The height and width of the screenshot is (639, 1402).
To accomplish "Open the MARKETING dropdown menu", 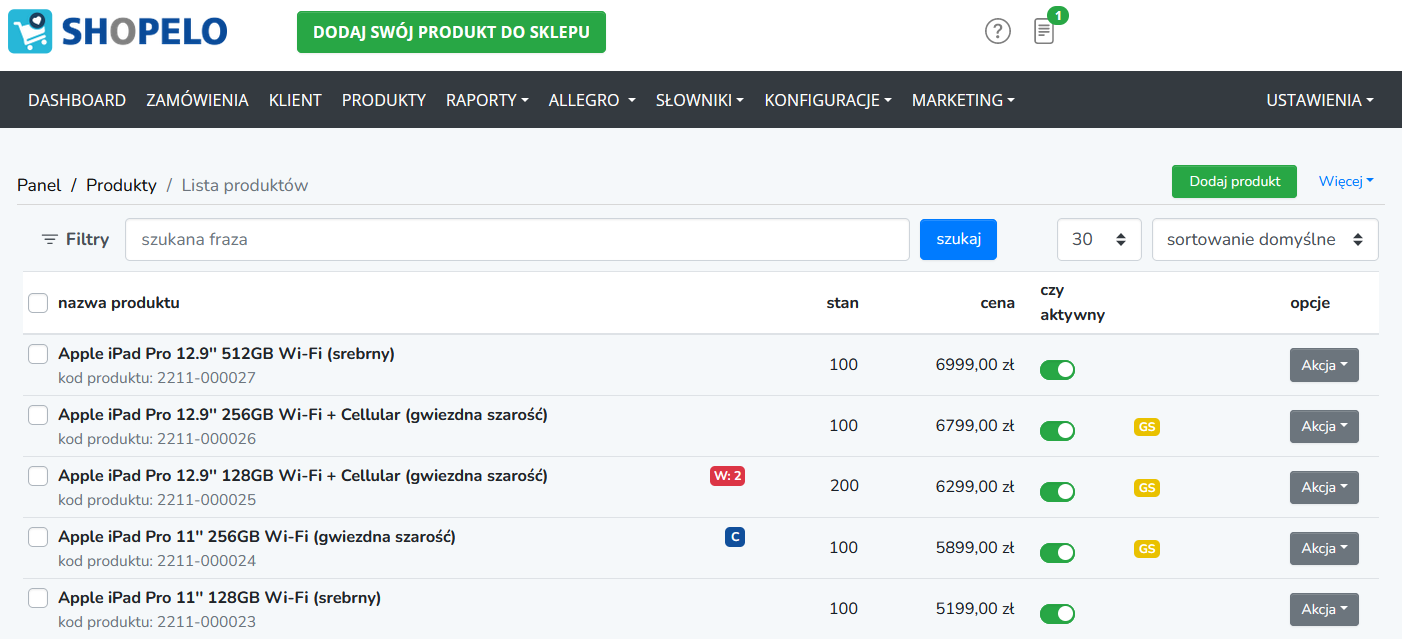I will click(963, 100).
